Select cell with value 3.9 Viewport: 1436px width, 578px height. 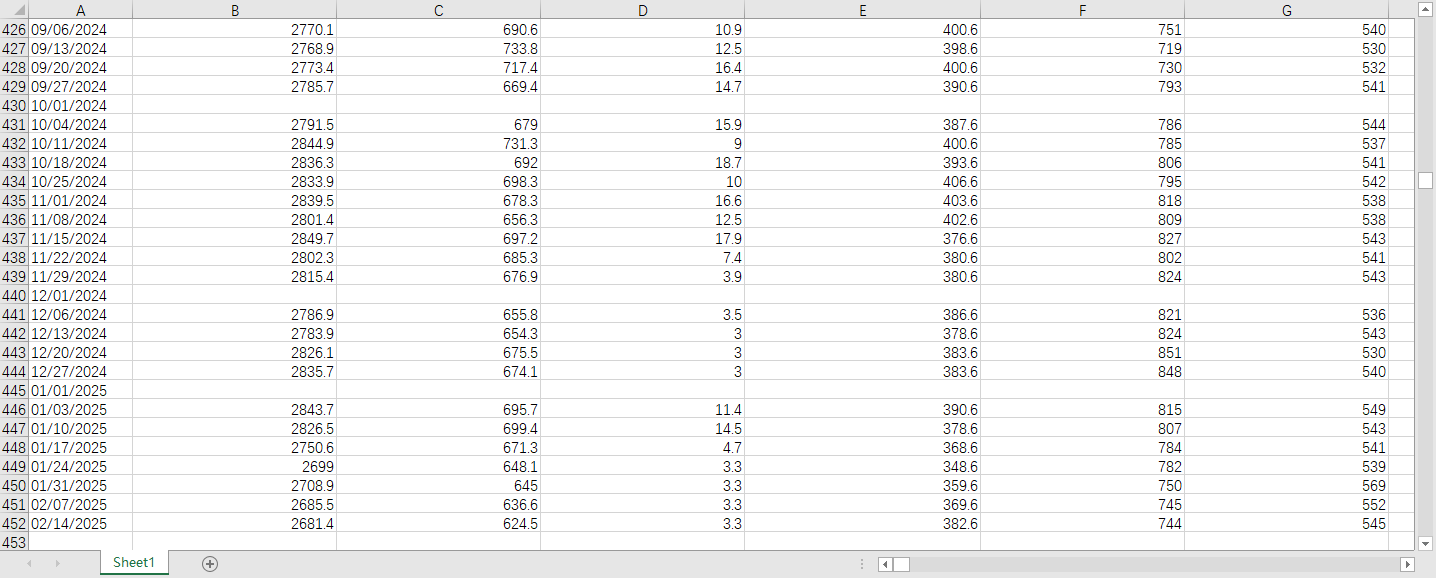coord(642,277)
